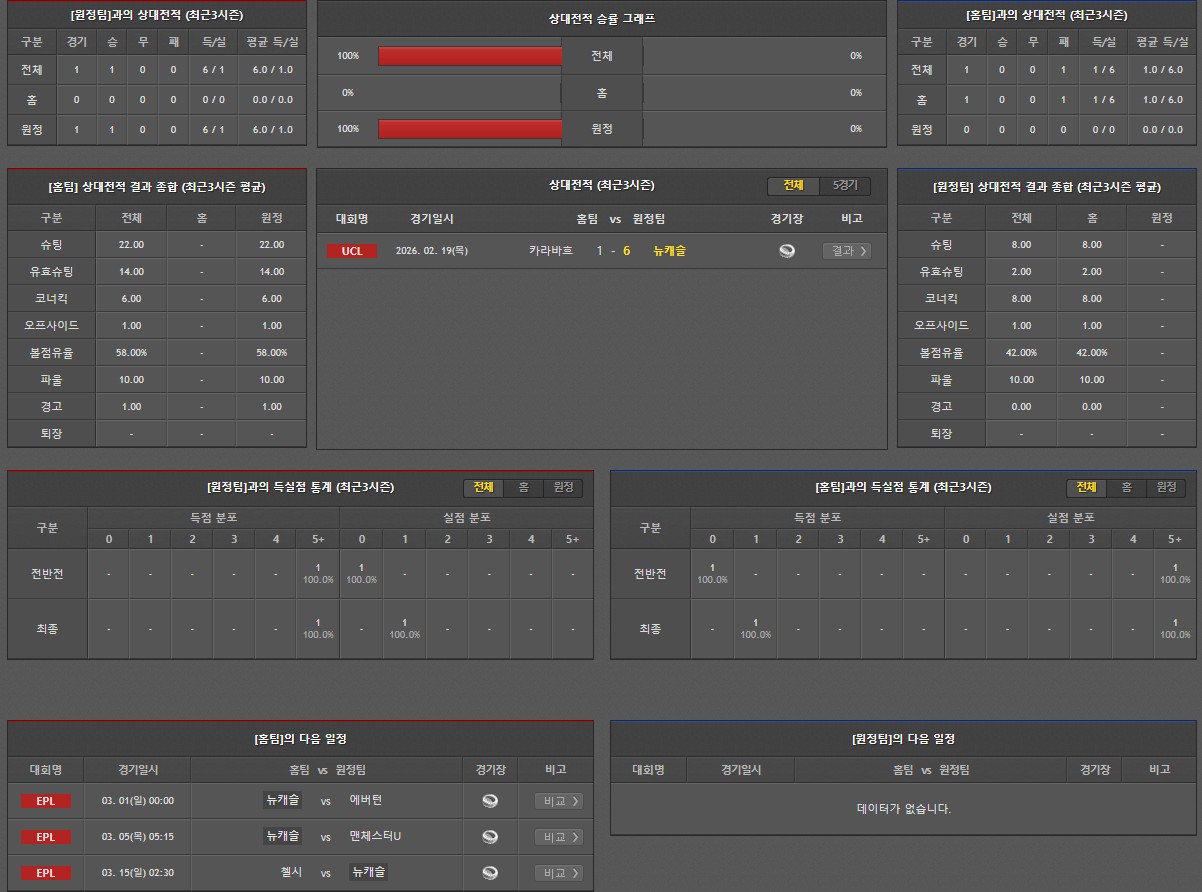
Task: Switch [원정팀]과의 득실점 통계 filter to 홈
Action: (523, 487)
